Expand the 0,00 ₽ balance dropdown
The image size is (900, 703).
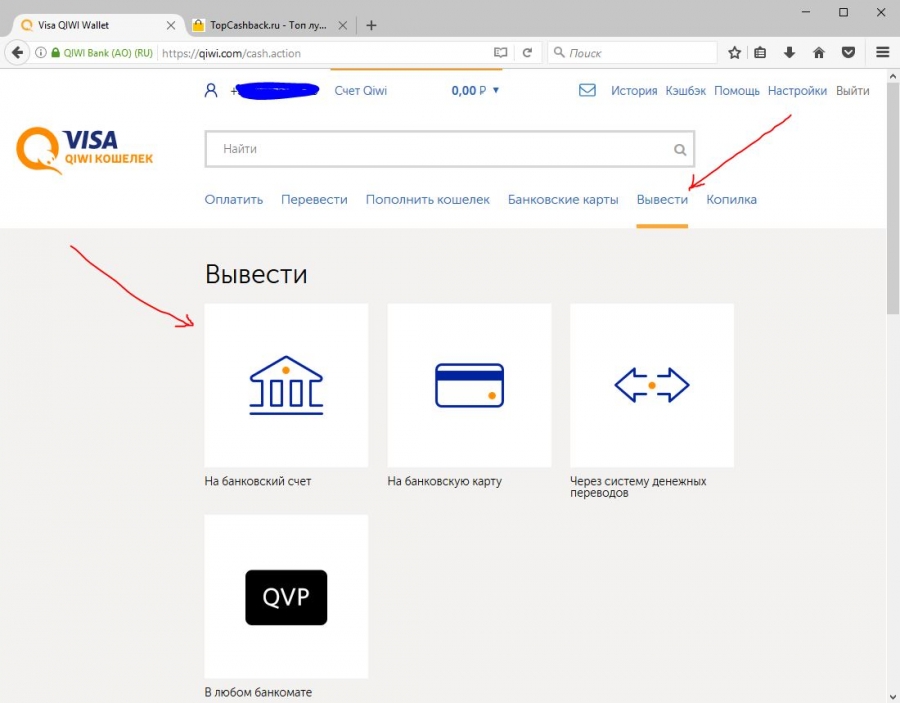click(496, 90)
